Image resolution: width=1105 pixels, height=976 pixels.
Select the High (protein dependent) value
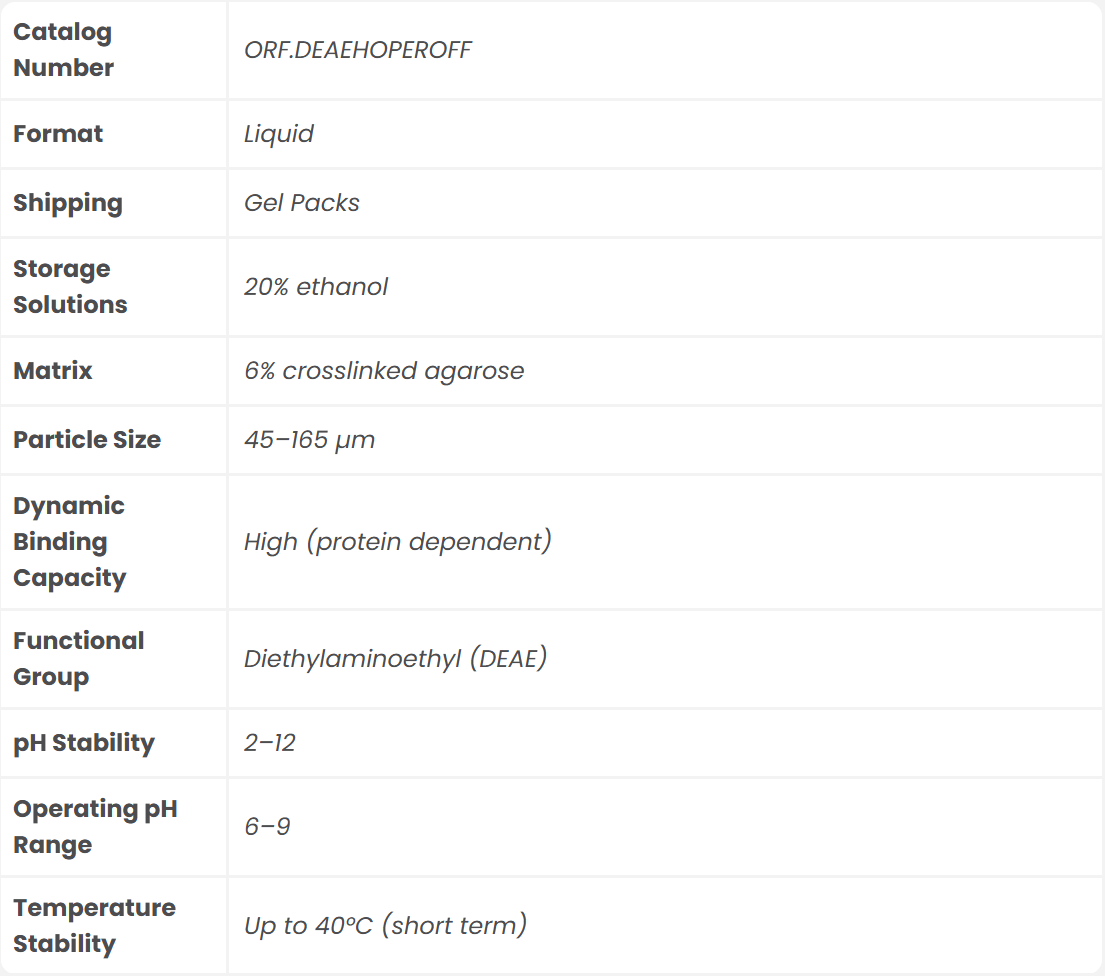pos(398,542)
